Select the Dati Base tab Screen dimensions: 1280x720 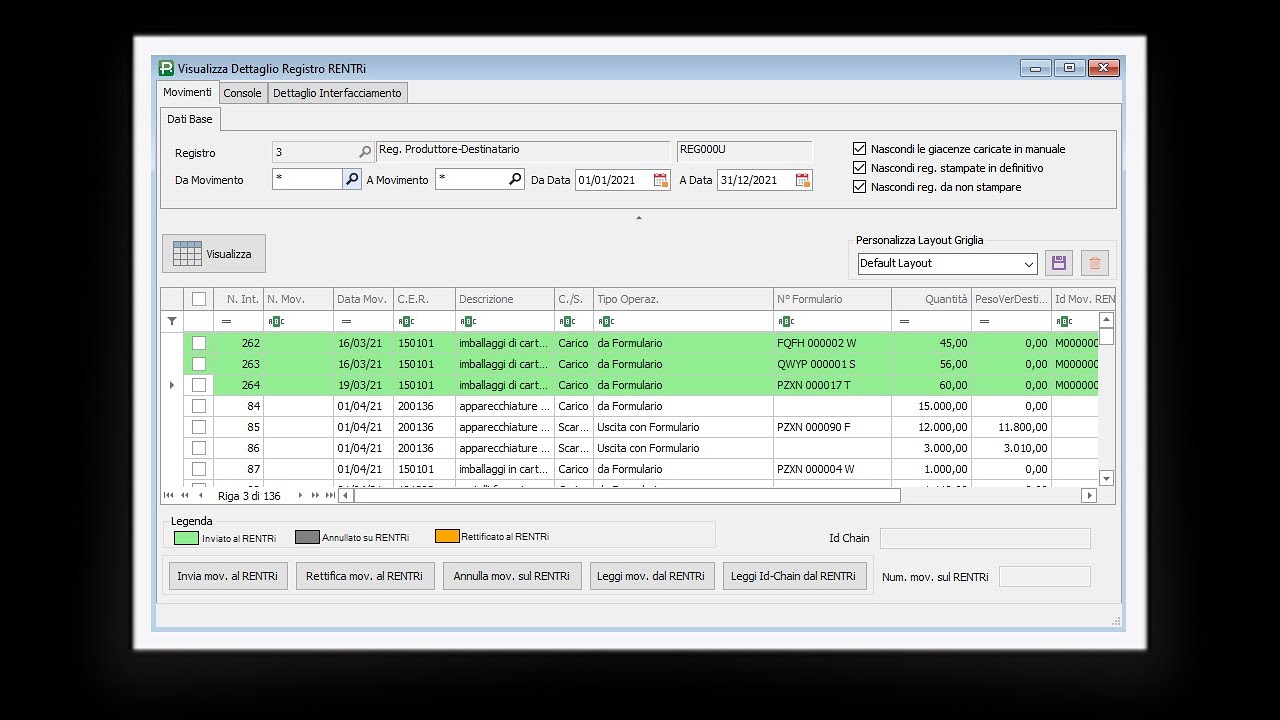(x=190, y=119)
